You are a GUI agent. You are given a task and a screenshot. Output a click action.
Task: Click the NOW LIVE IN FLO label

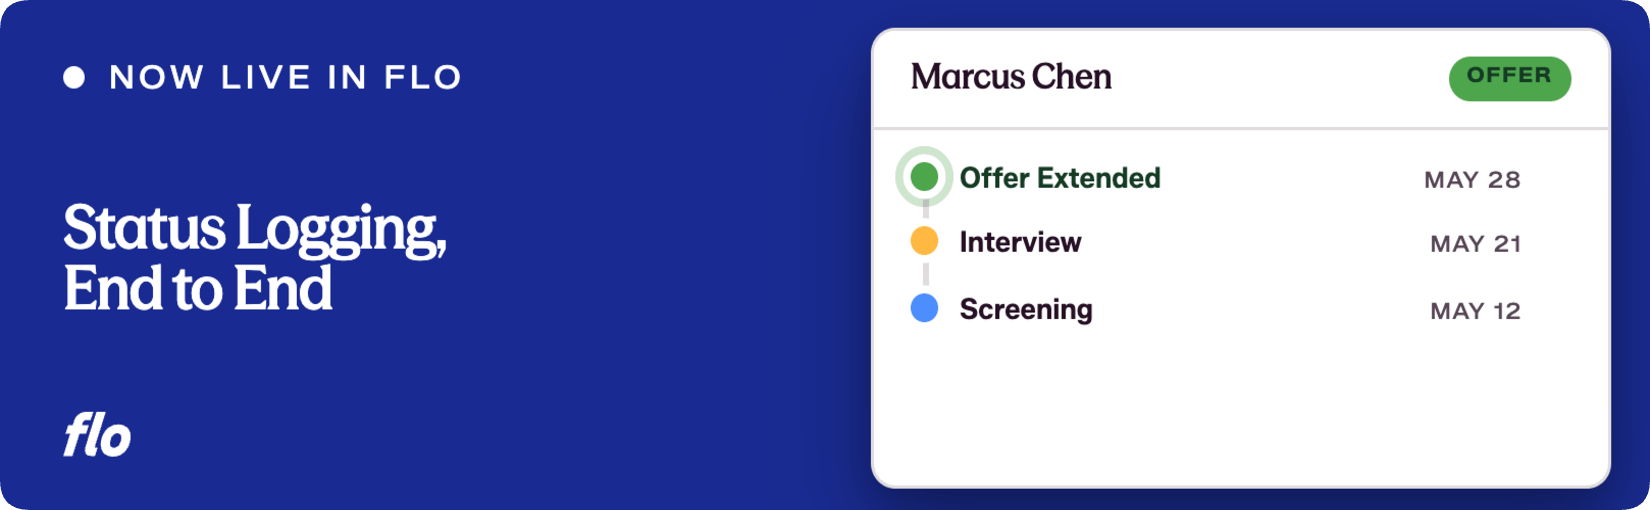(x=285, y=78)
